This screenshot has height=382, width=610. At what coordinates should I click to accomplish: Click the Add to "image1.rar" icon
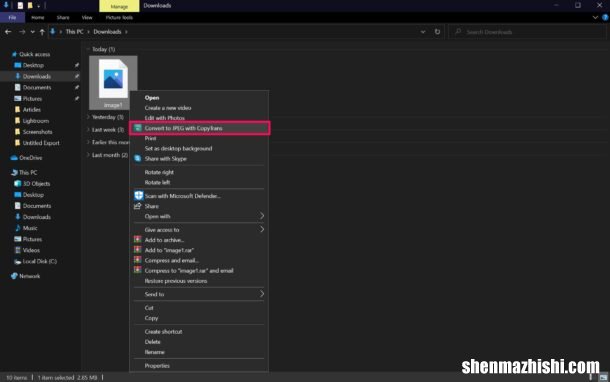[x=138, y=250]
